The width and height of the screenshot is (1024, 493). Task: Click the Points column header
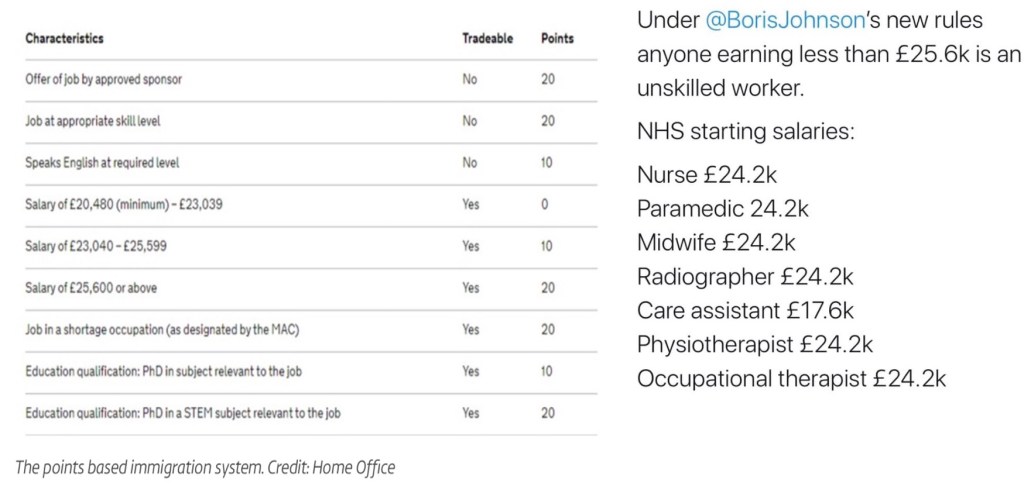point(557,38)
